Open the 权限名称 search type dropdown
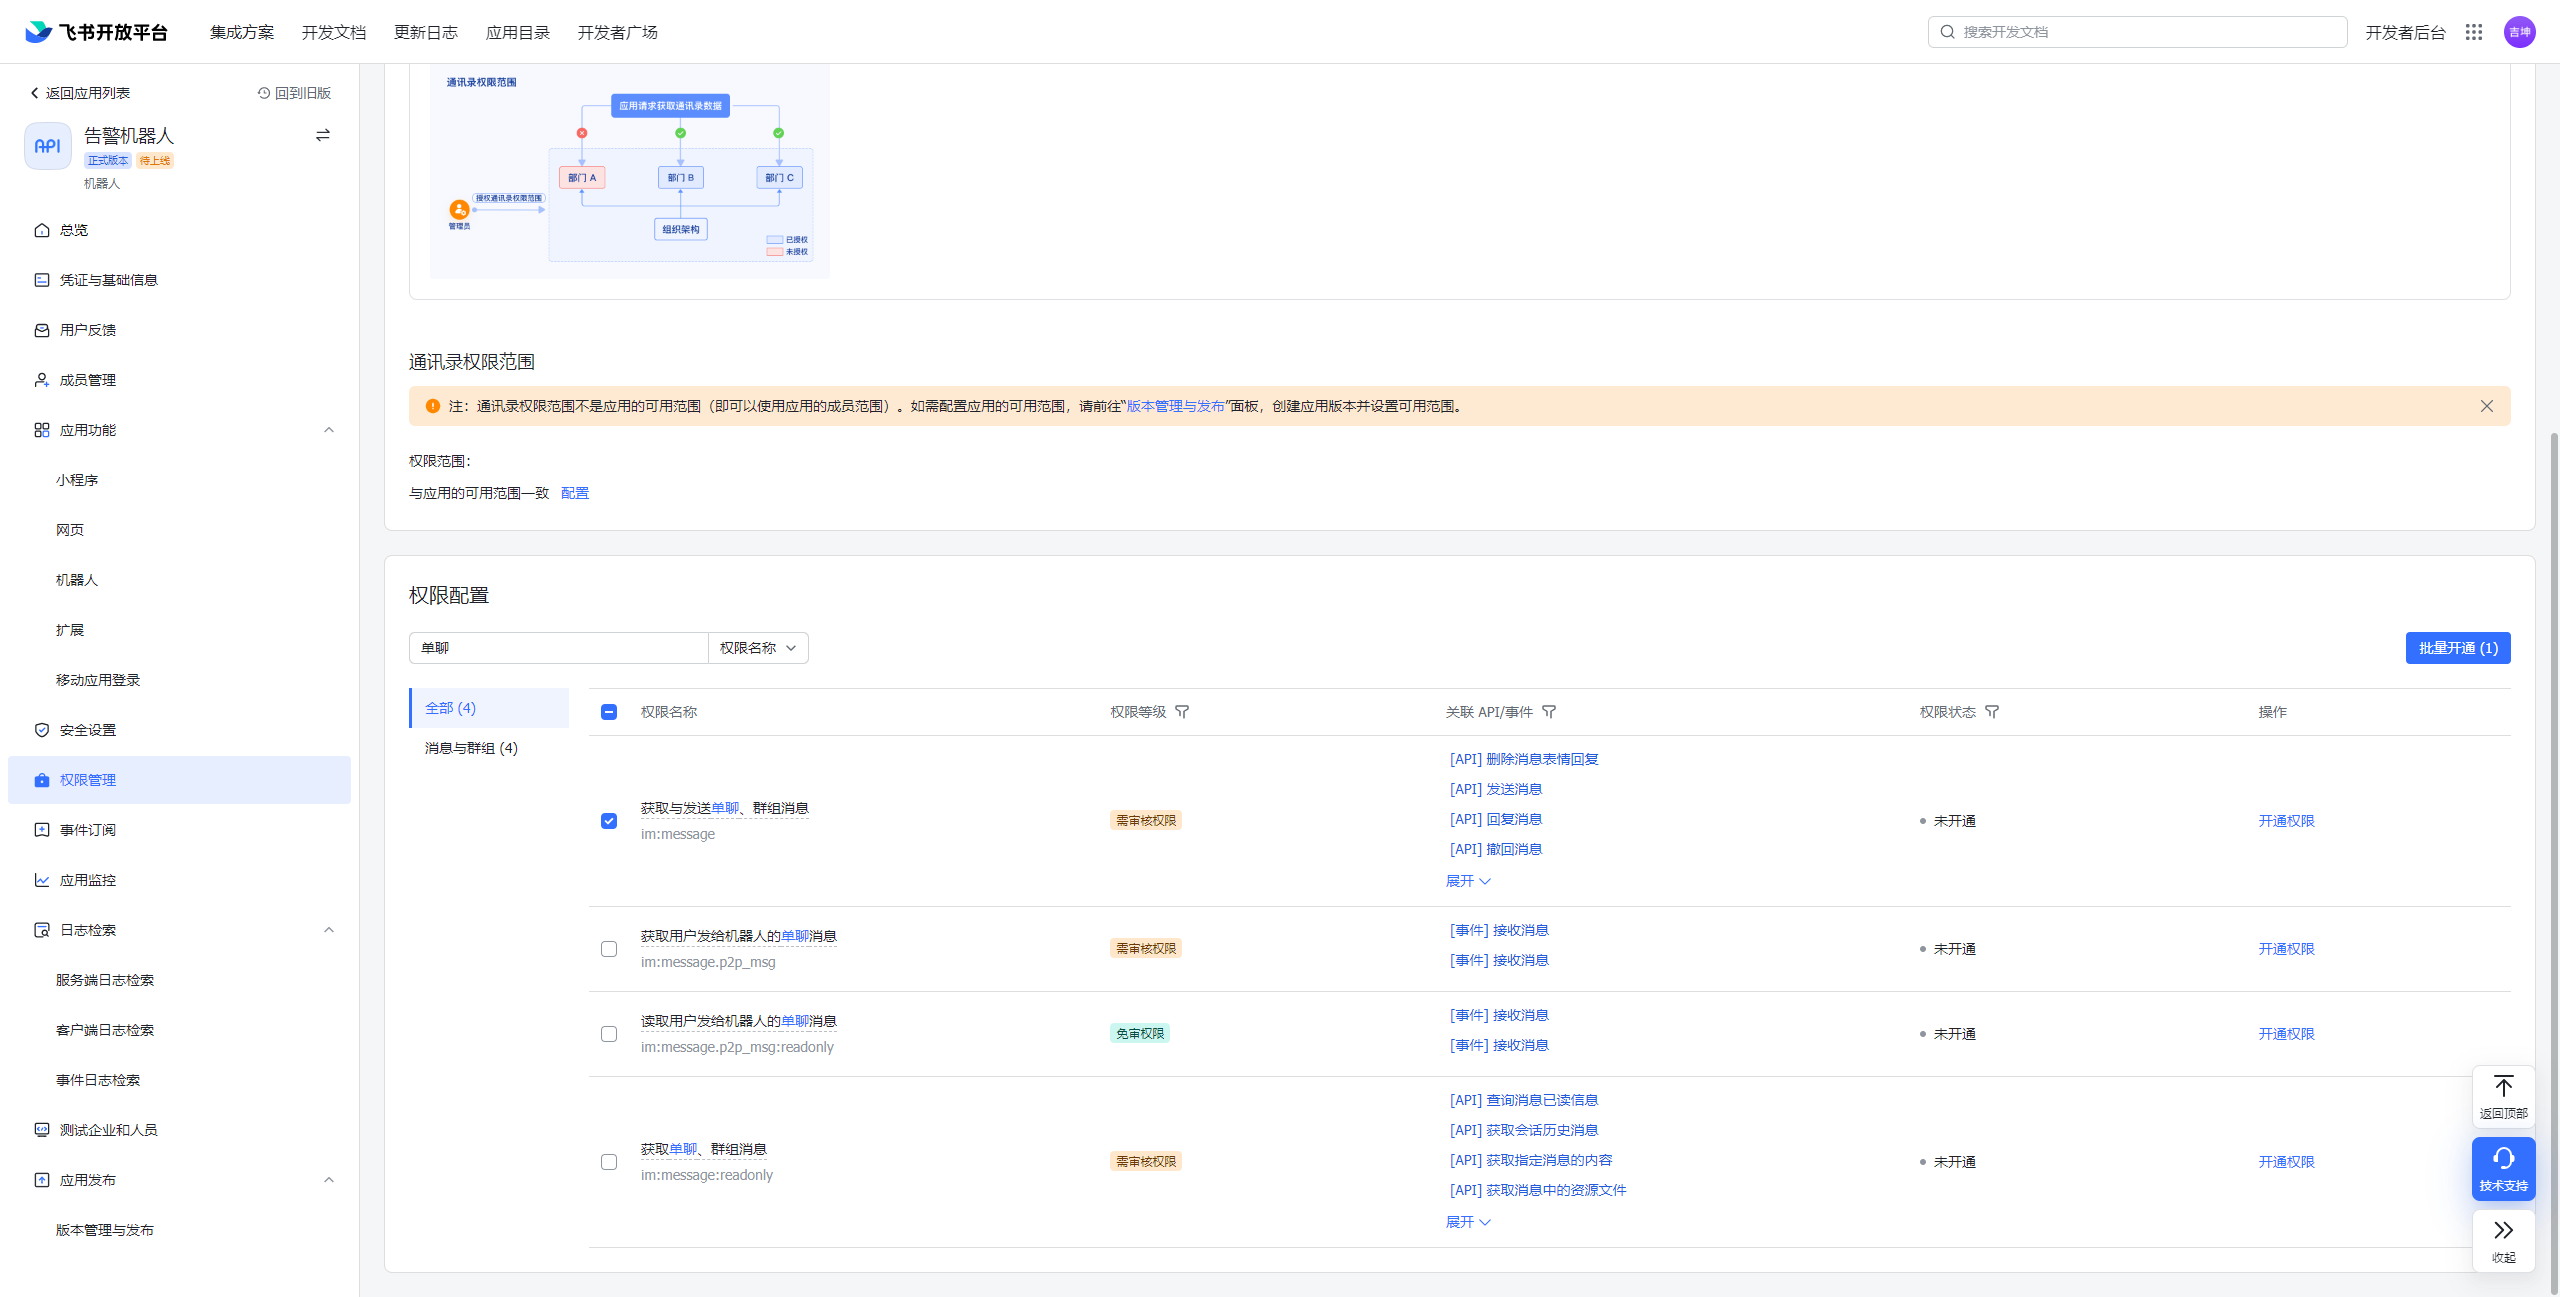This screenshot has height=1297, width=2560. pos(758,648)
